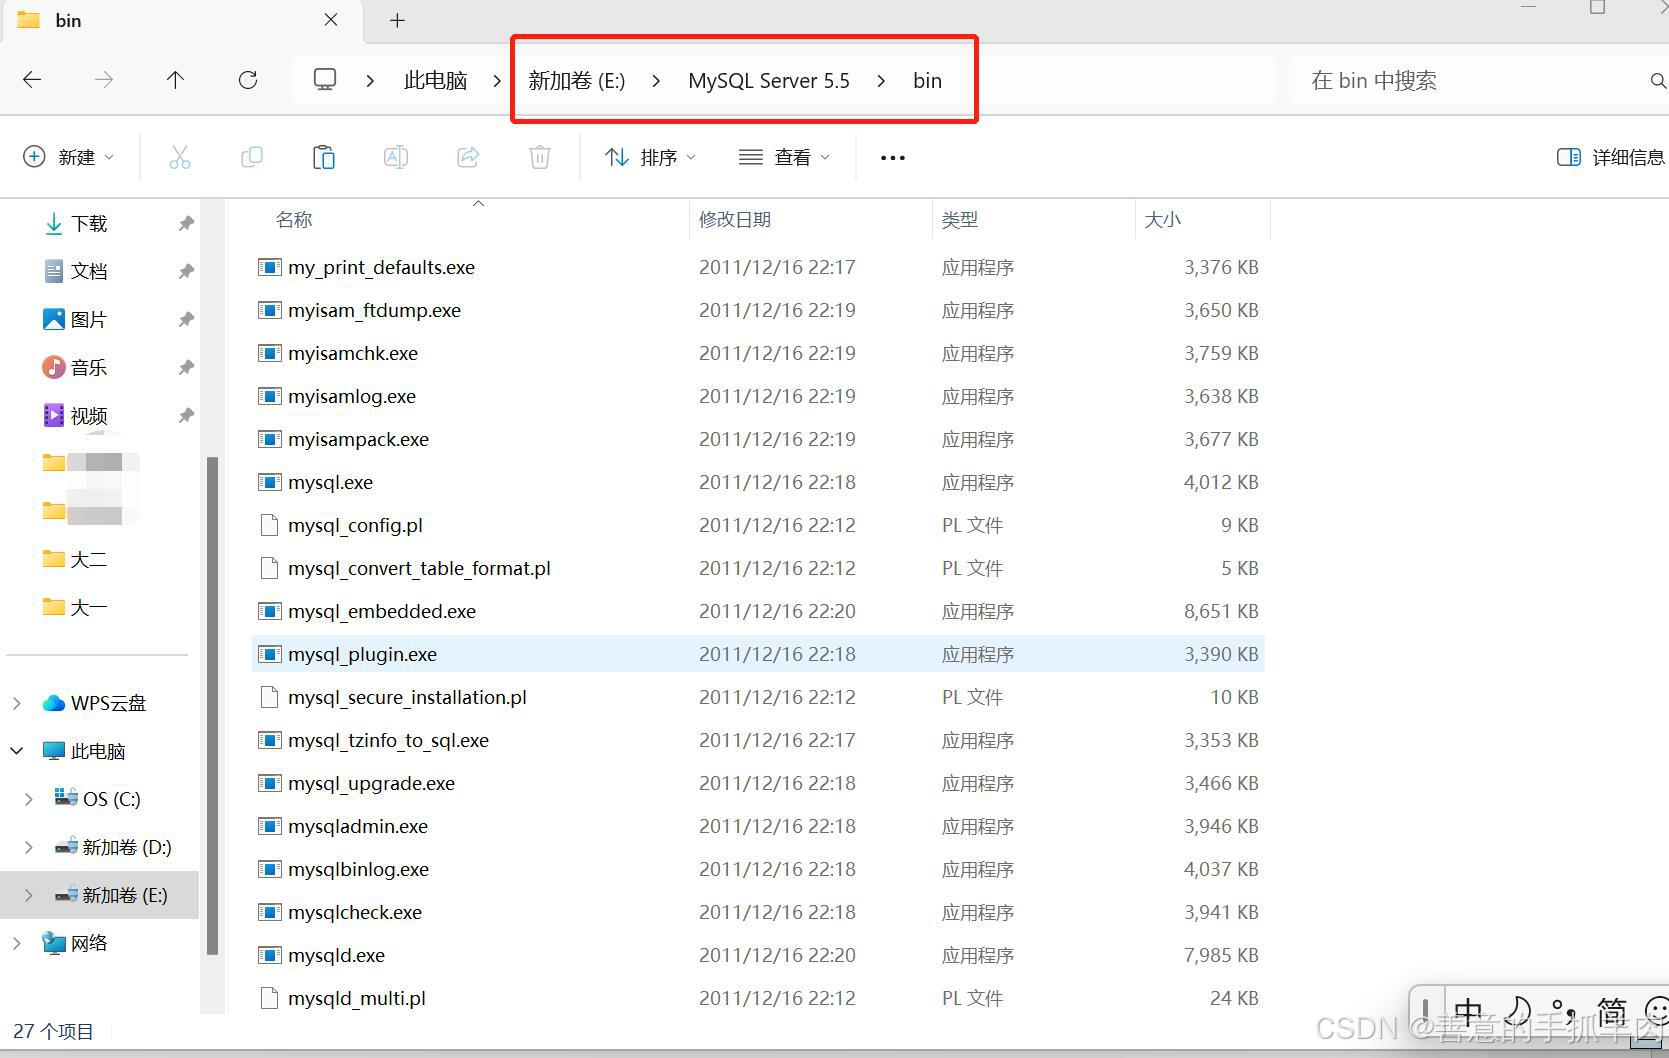Expand 新加卷 (E:) drive node
Screen dimensions: 1669x1058
click(29, 895)
